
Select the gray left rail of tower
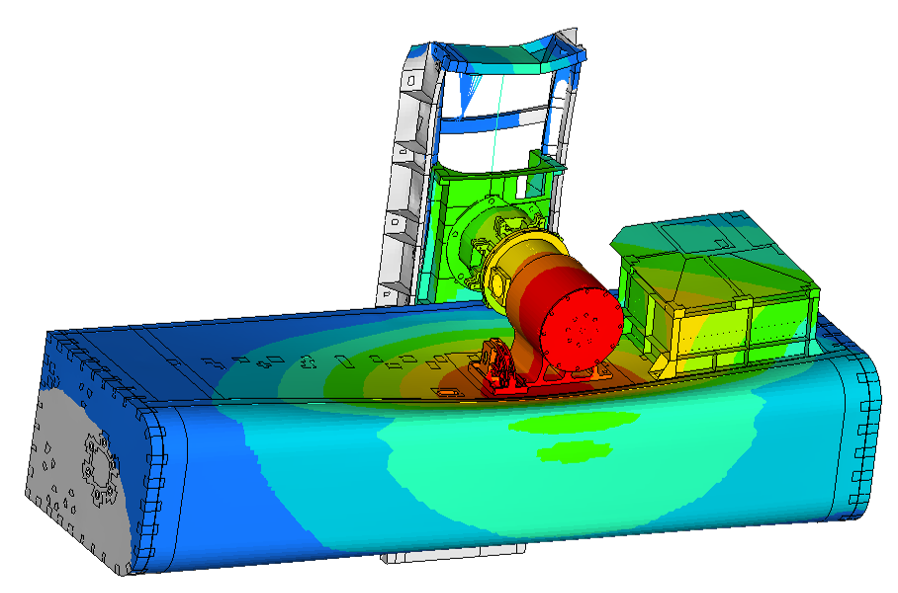pyautogui.click(x=408, y=175)
